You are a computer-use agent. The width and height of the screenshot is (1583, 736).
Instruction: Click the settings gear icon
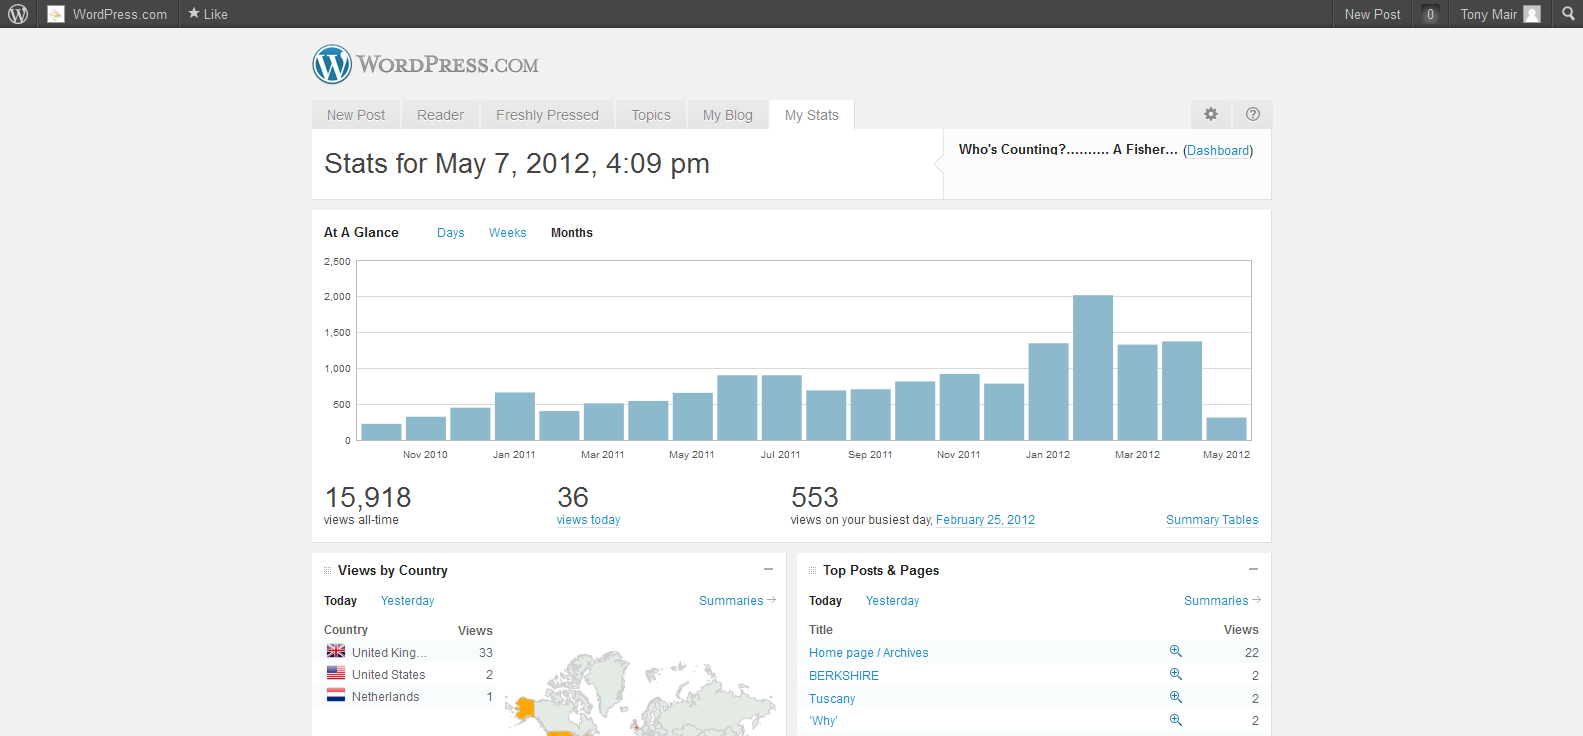(1211, 114)
